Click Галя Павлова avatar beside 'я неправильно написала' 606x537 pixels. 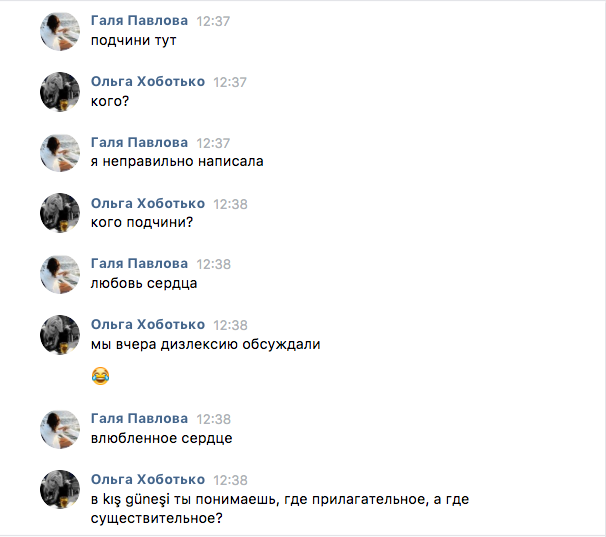(60, 153)
